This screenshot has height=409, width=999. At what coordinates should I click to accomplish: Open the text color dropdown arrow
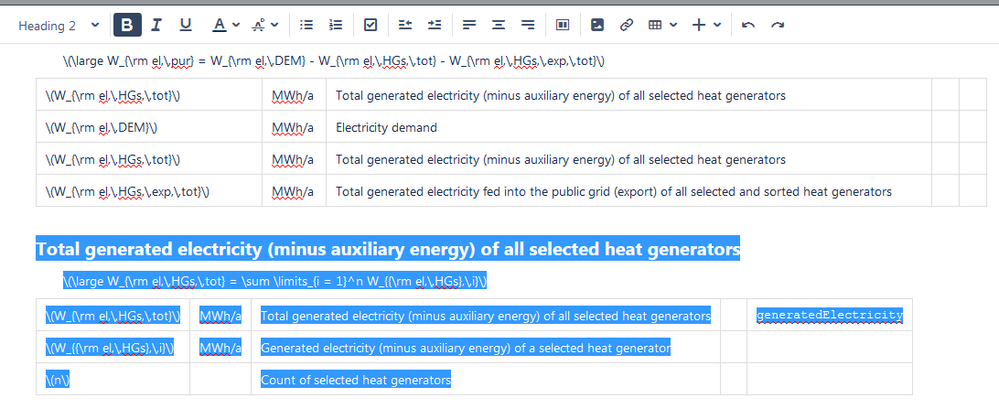(x=236, y=25)
